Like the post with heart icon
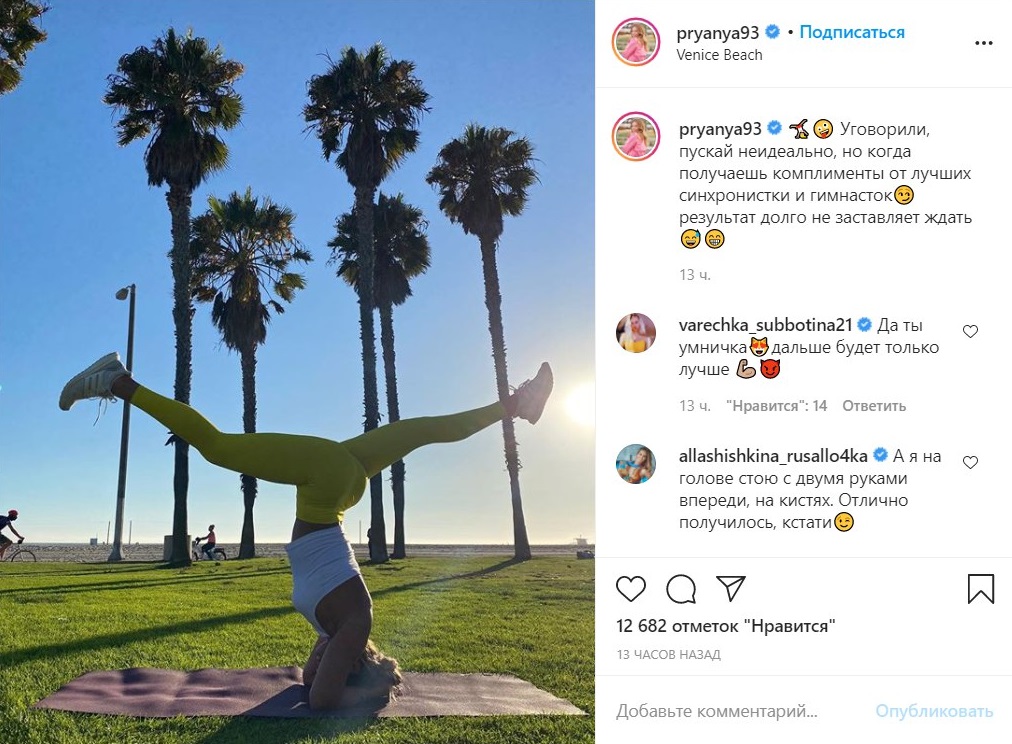The height and width of the screenshot is (744, 1012). click(x=631, y=588)
